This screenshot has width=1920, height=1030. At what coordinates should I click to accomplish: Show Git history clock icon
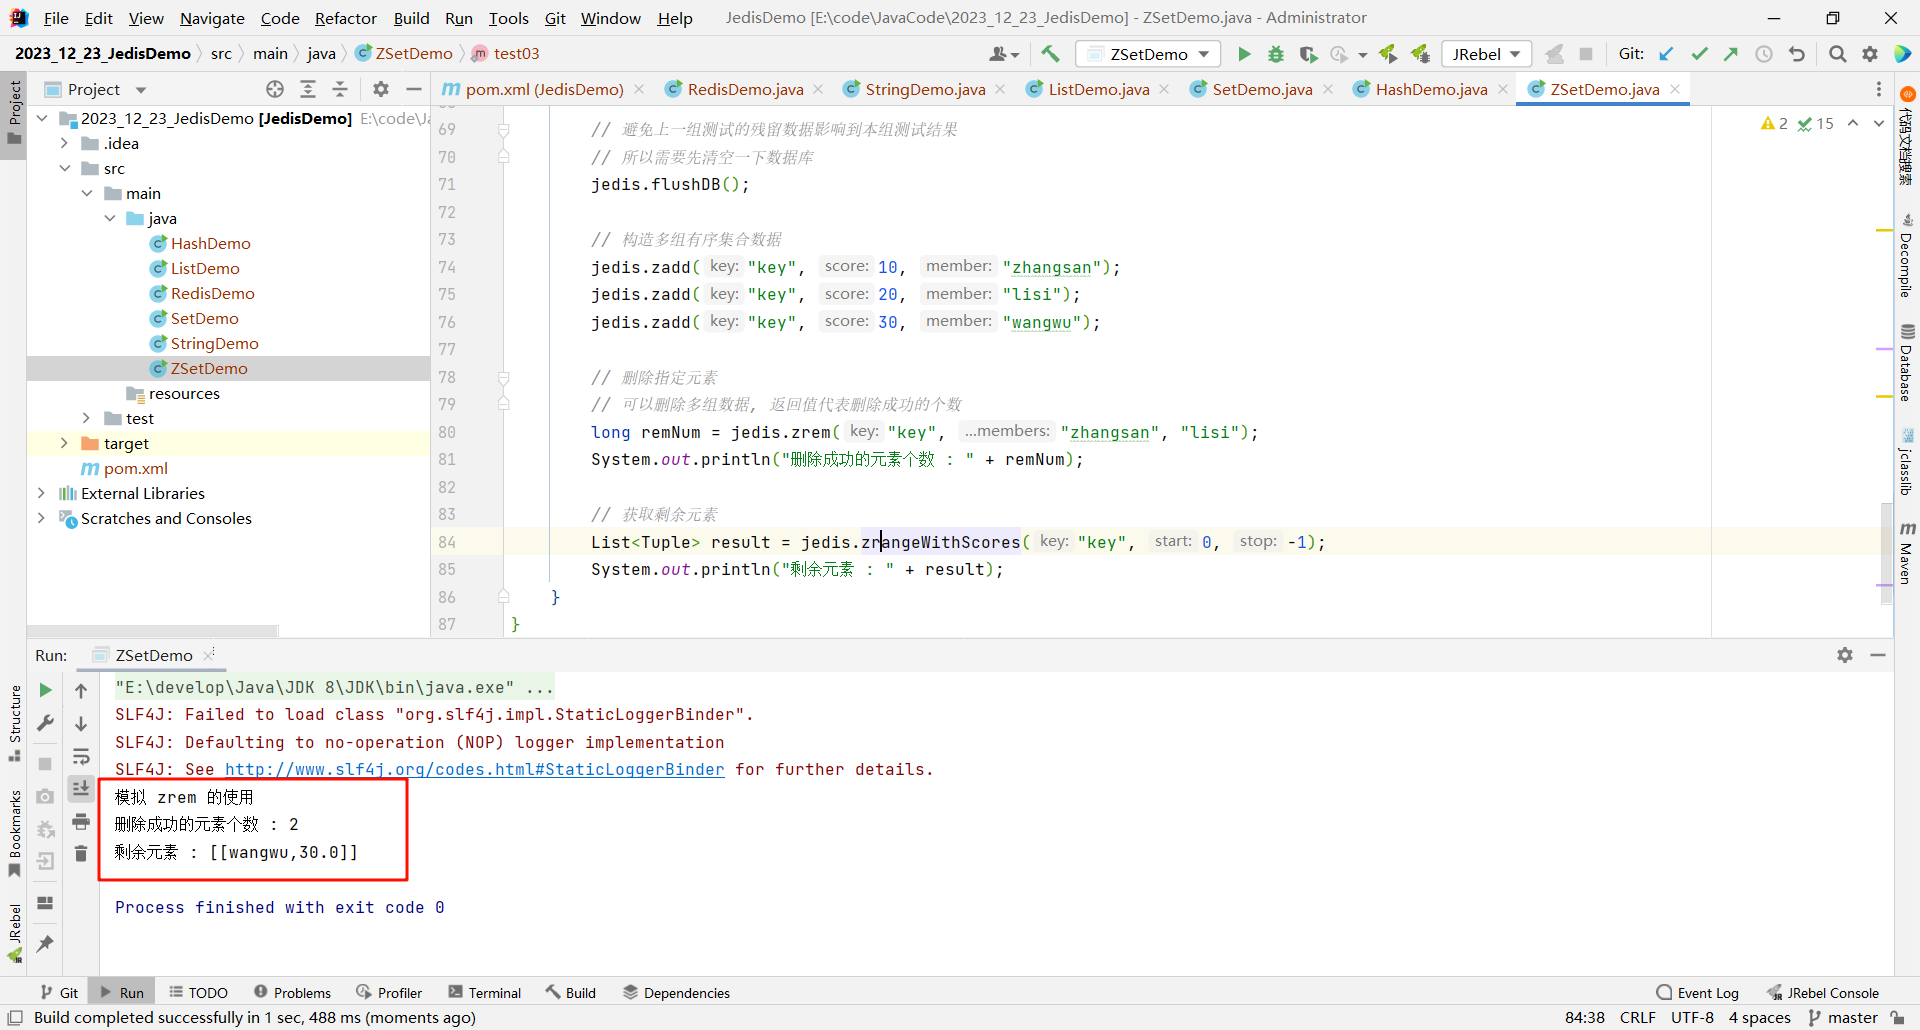pyautogui.click(x=1764, y=54)
